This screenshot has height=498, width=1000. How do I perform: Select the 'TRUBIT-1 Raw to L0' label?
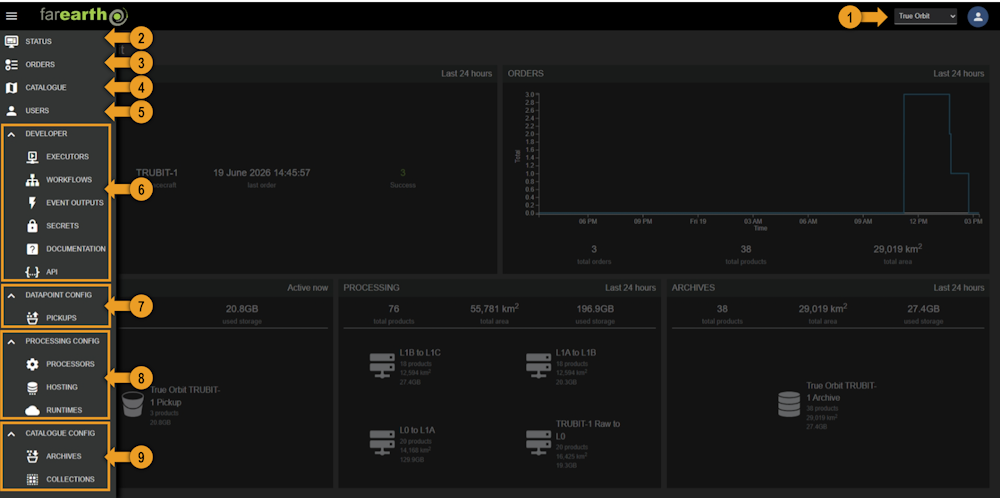[x=587, y=429]
